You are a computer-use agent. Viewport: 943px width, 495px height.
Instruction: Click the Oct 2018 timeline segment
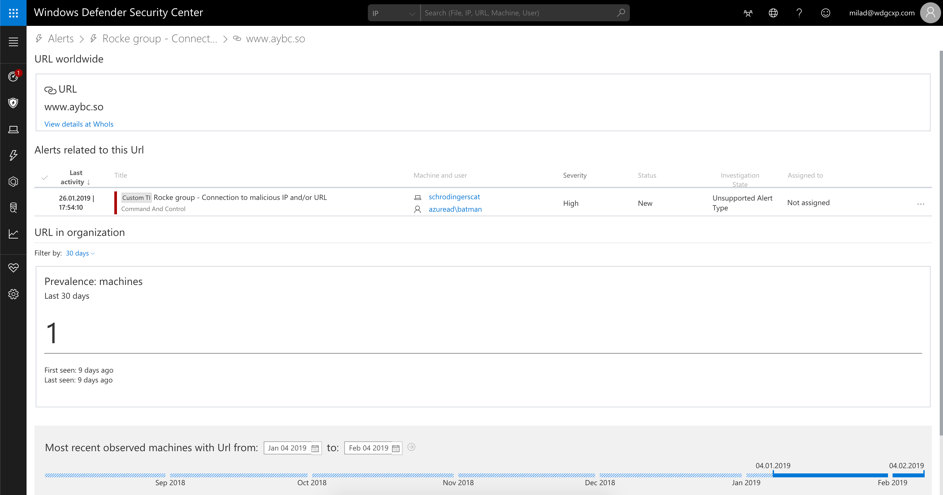pyautogui.click(x=382, y=475)
